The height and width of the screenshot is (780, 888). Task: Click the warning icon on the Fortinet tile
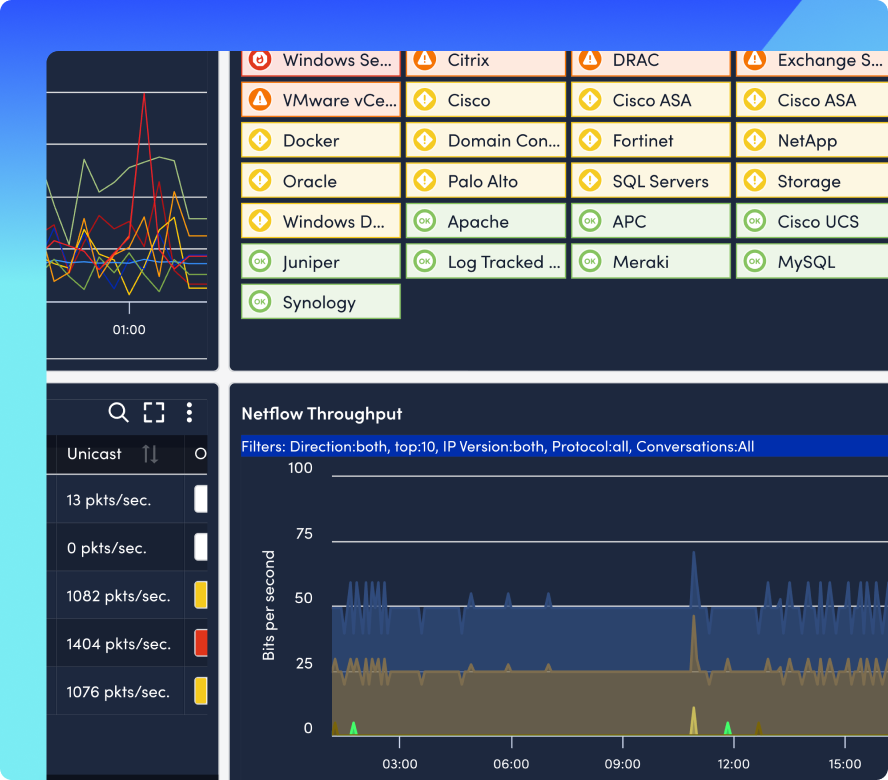click(x=590, y=140)
